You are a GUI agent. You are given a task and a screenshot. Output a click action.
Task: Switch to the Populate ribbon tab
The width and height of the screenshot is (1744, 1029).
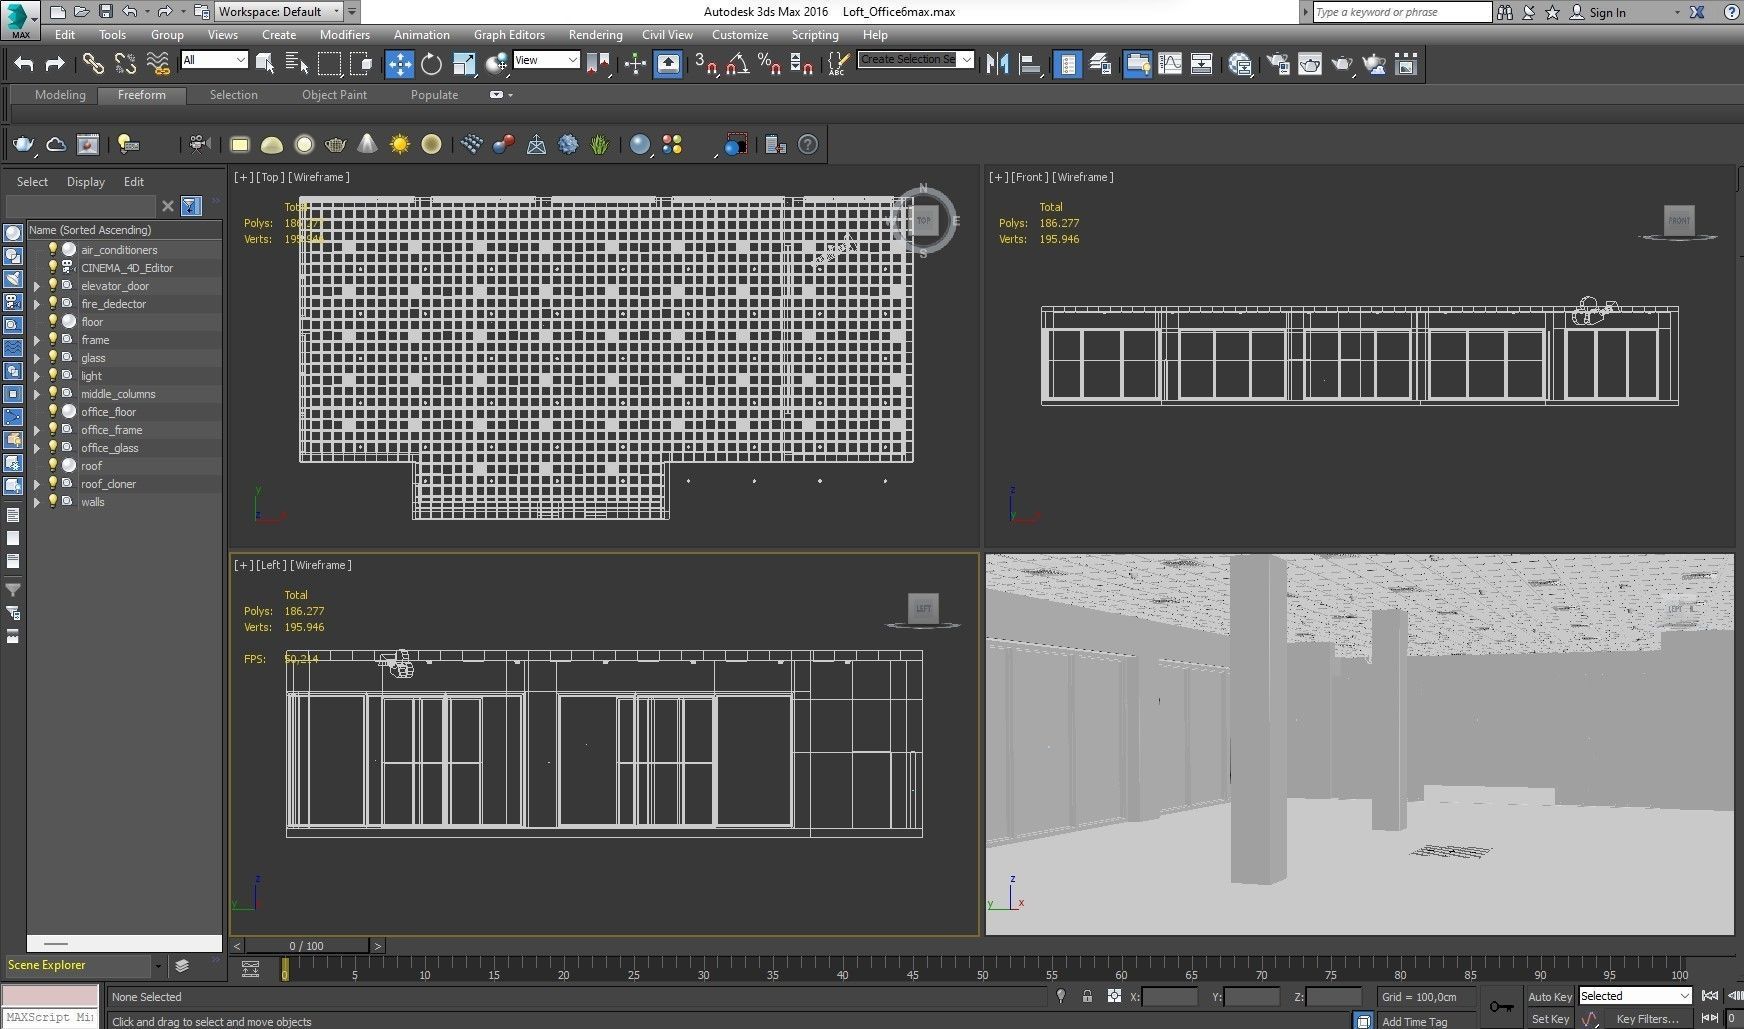(434, 95)
